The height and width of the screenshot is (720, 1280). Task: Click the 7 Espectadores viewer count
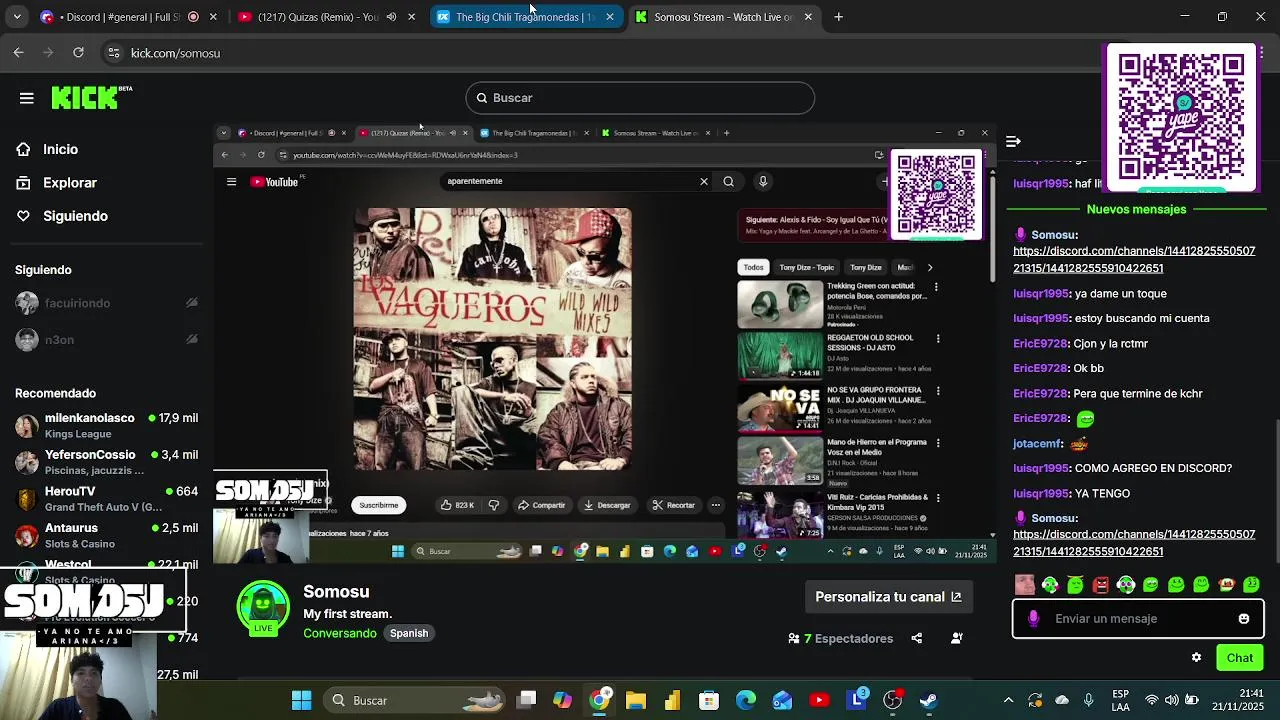click(x=840, y=638)
